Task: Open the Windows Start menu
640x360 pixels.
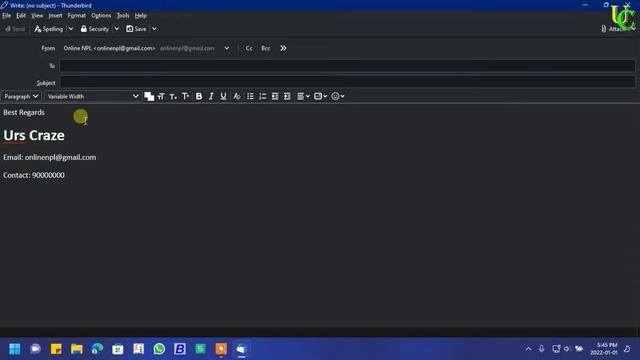Action: pos(15,349)
